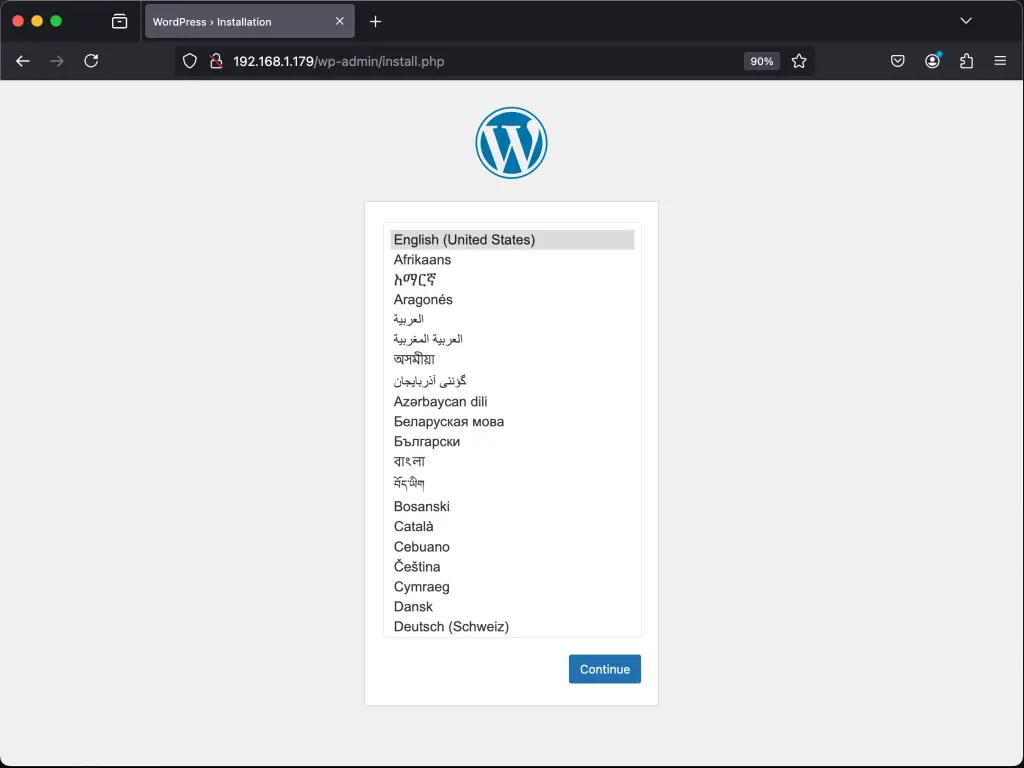Open the extensions icon in the toolbar
Viewport: 1024px width, 768px height.
965,61
